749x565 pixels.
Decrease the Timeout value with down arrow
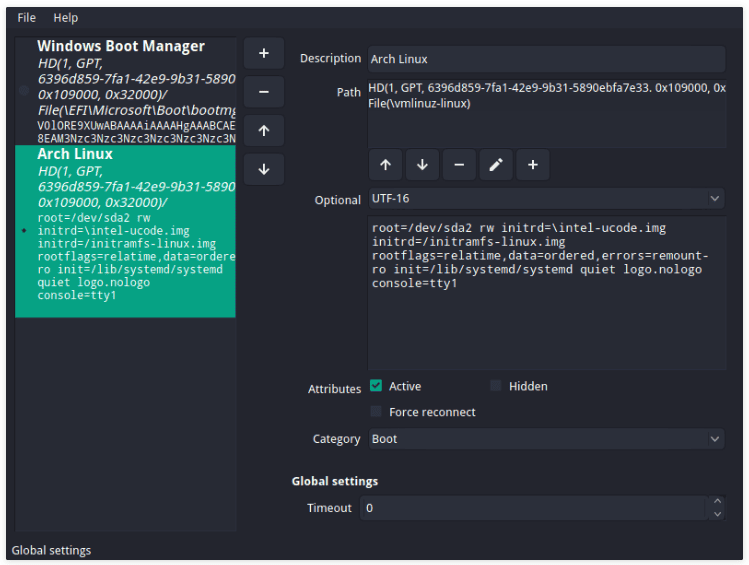[717, 514]
